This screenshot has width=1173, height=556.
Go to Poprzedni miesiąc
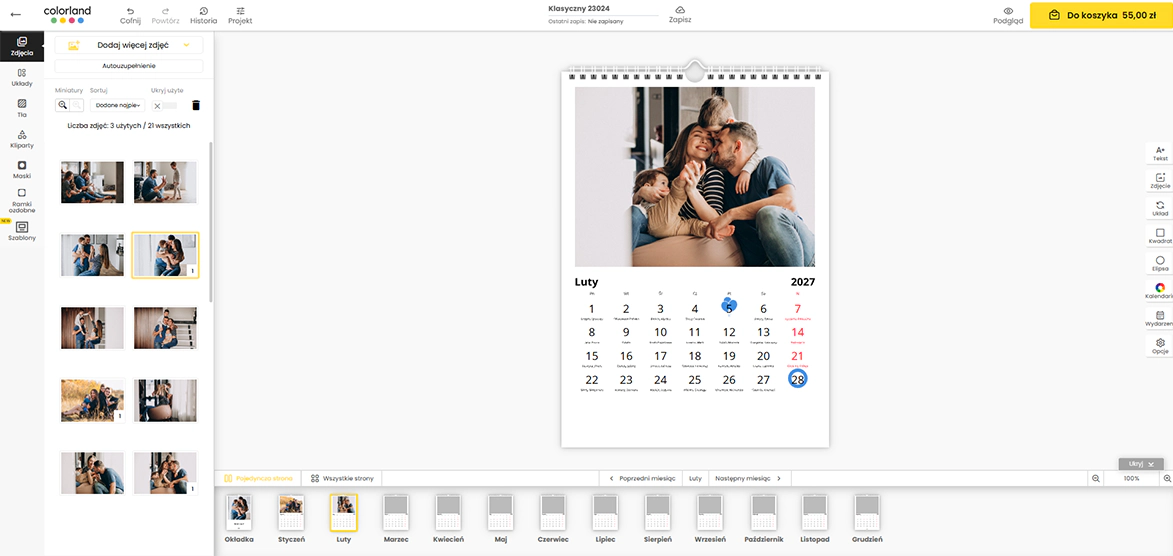642,477
